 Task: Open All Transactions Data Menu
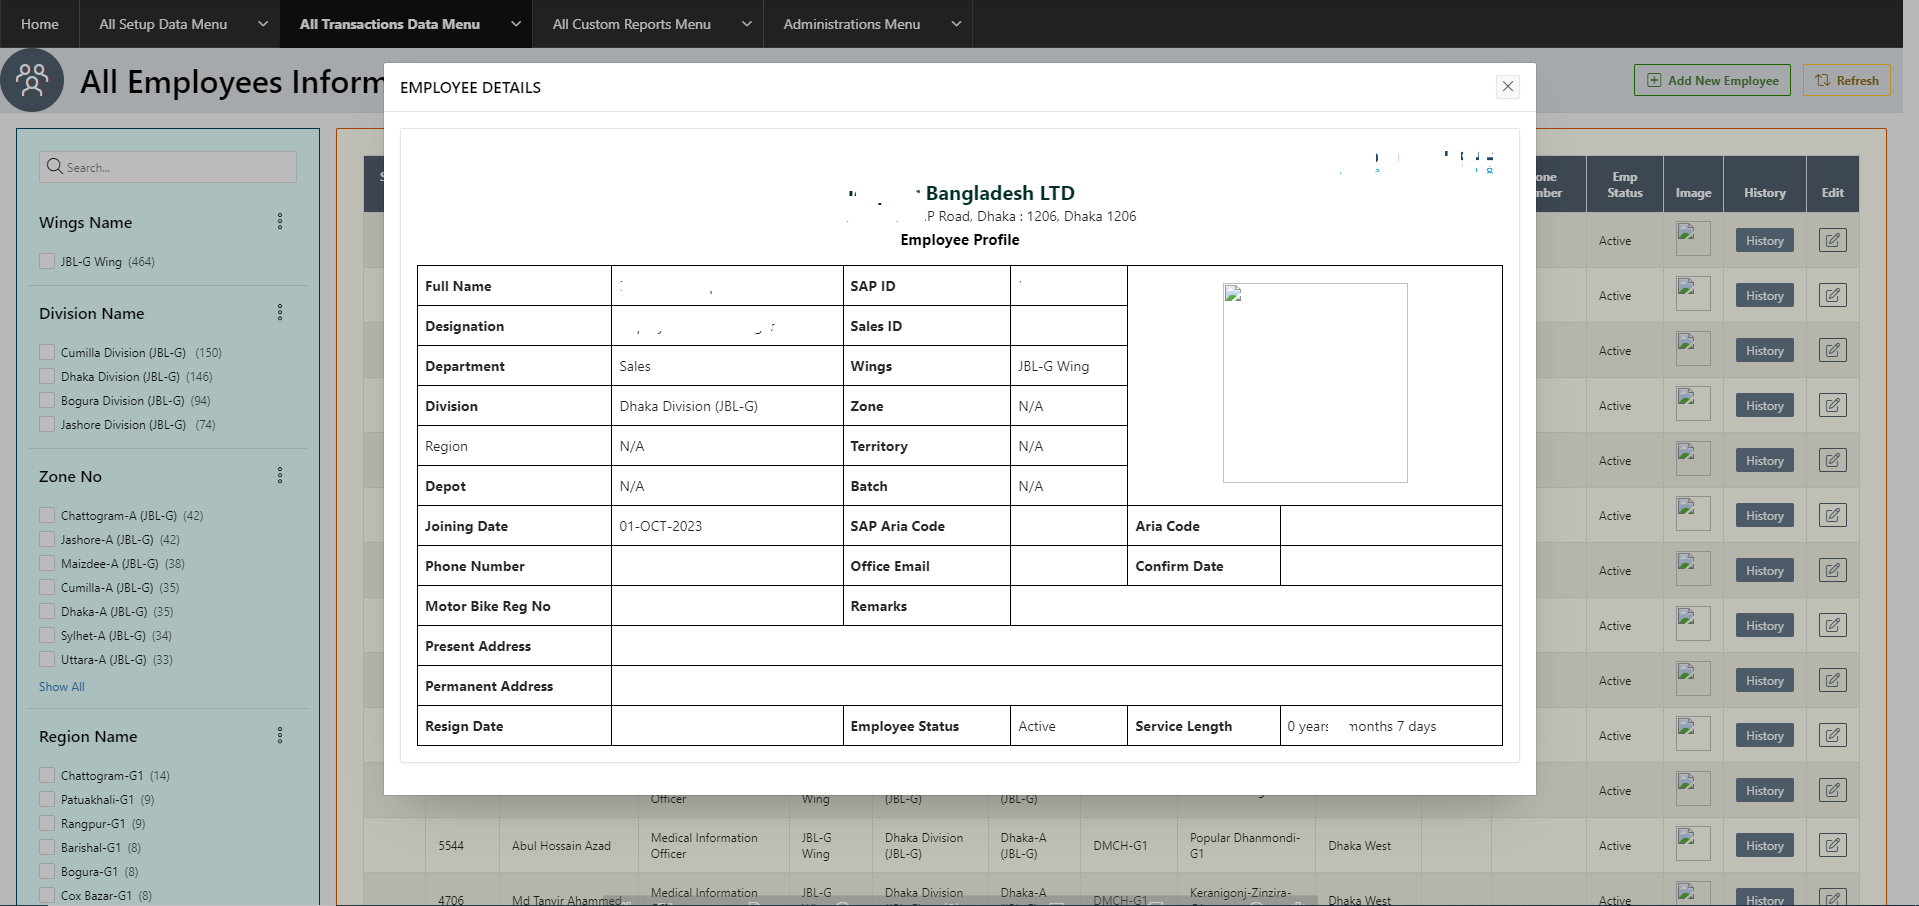pos(390,24)
